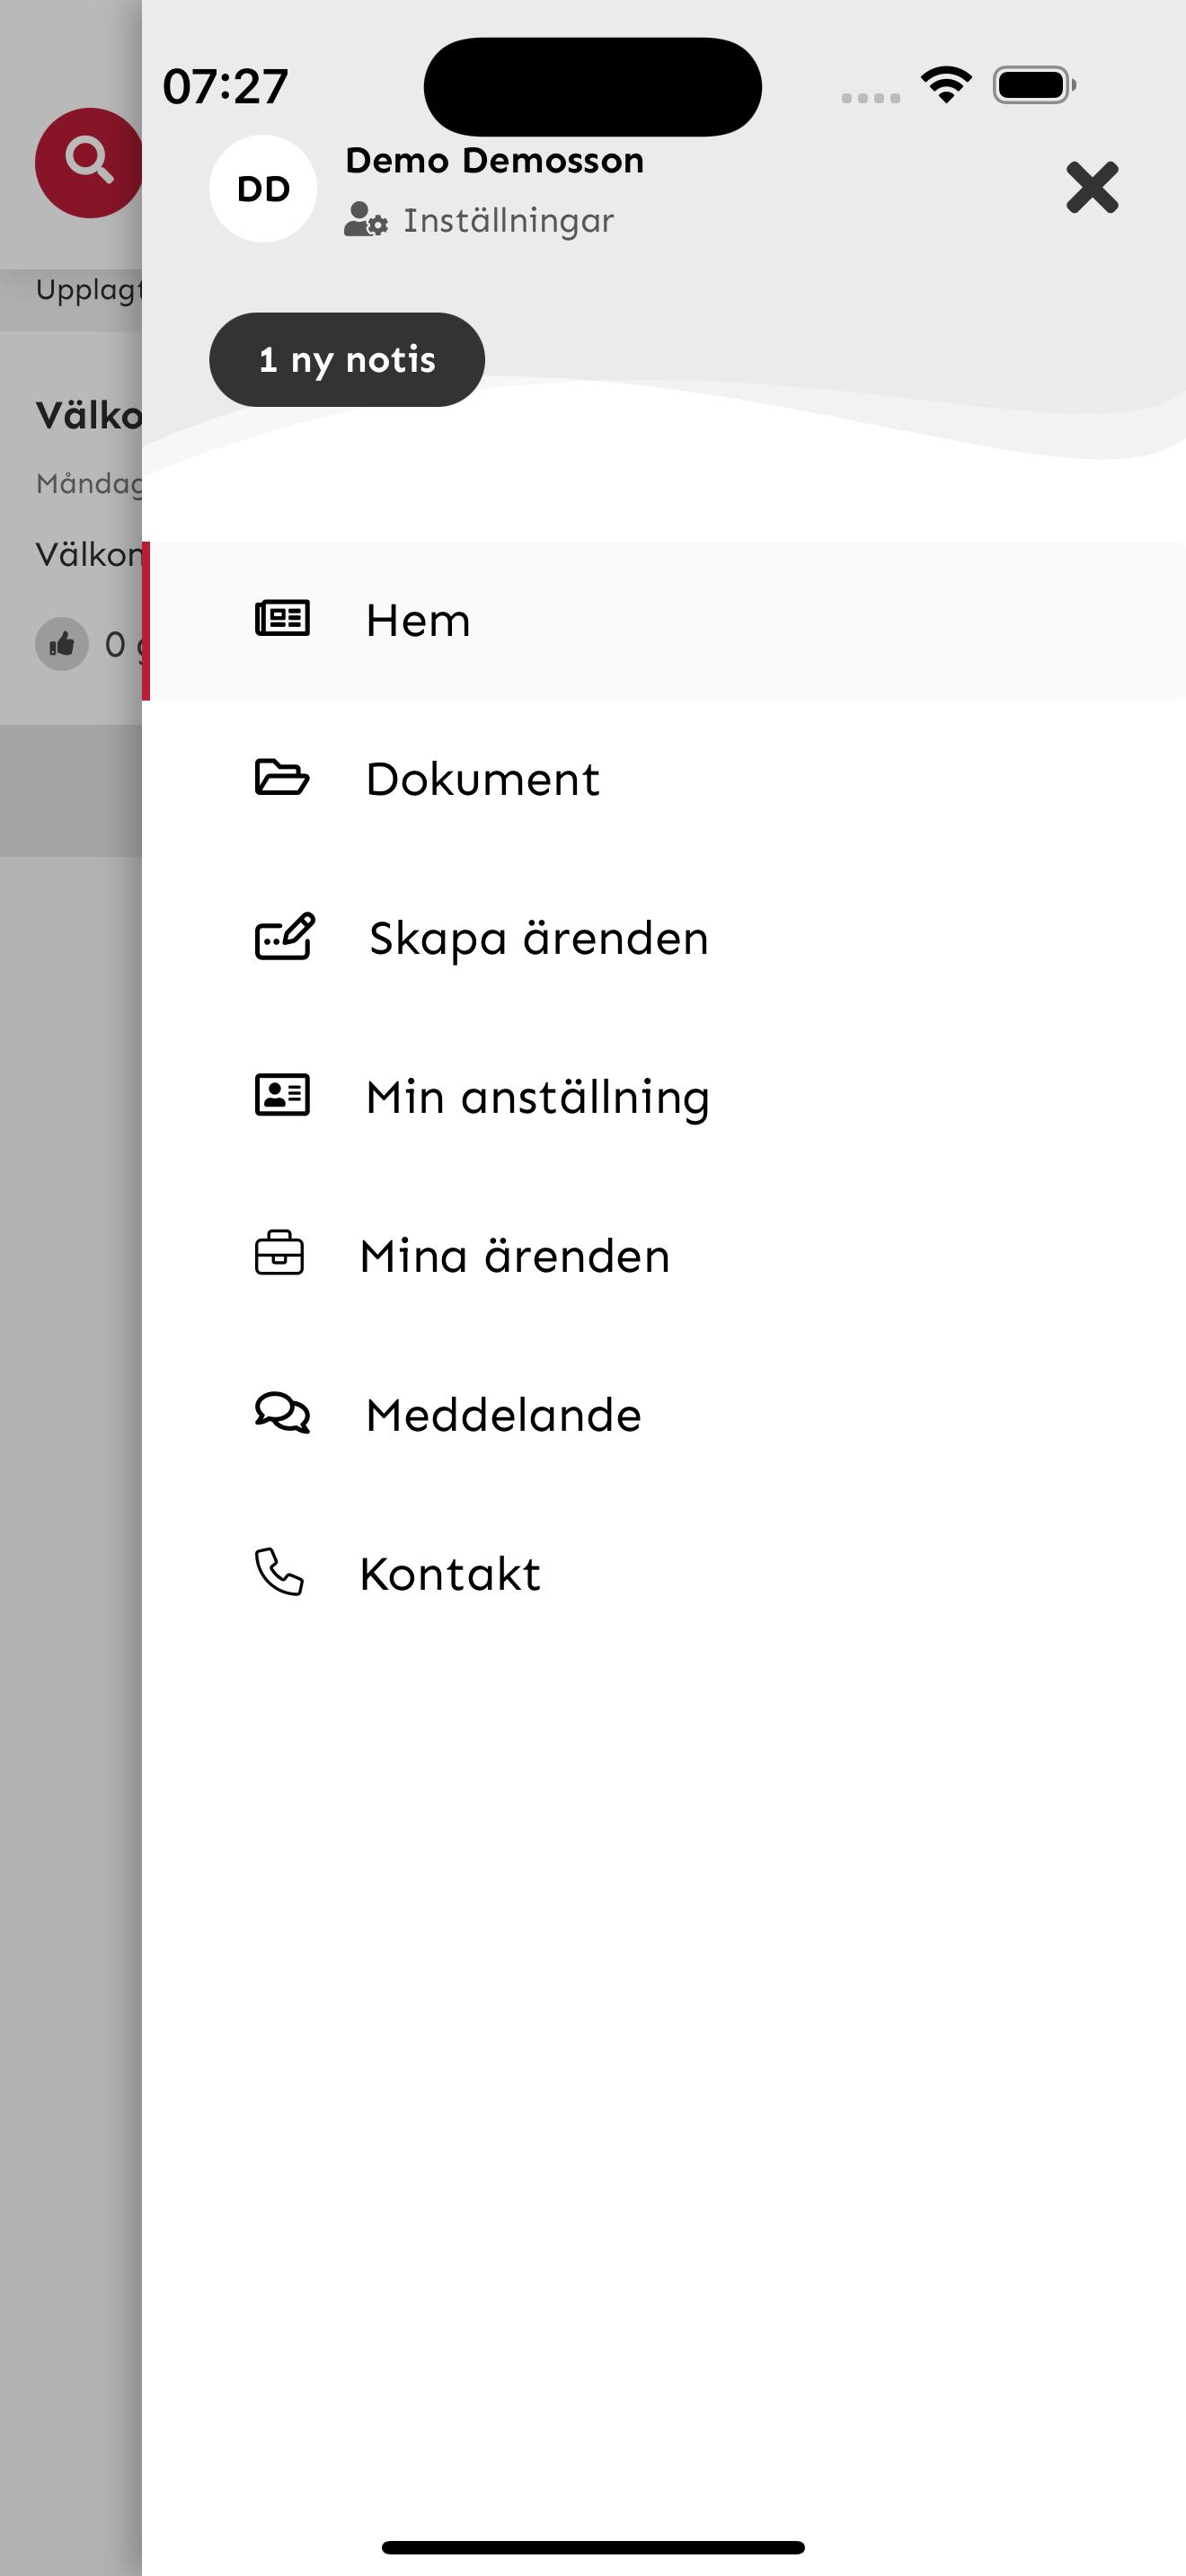The width and height of the screenshot is (1186, 2576).
Task: Tap the Hem newspaper icon
Action: pyautogui.click(x=282, y=618)
